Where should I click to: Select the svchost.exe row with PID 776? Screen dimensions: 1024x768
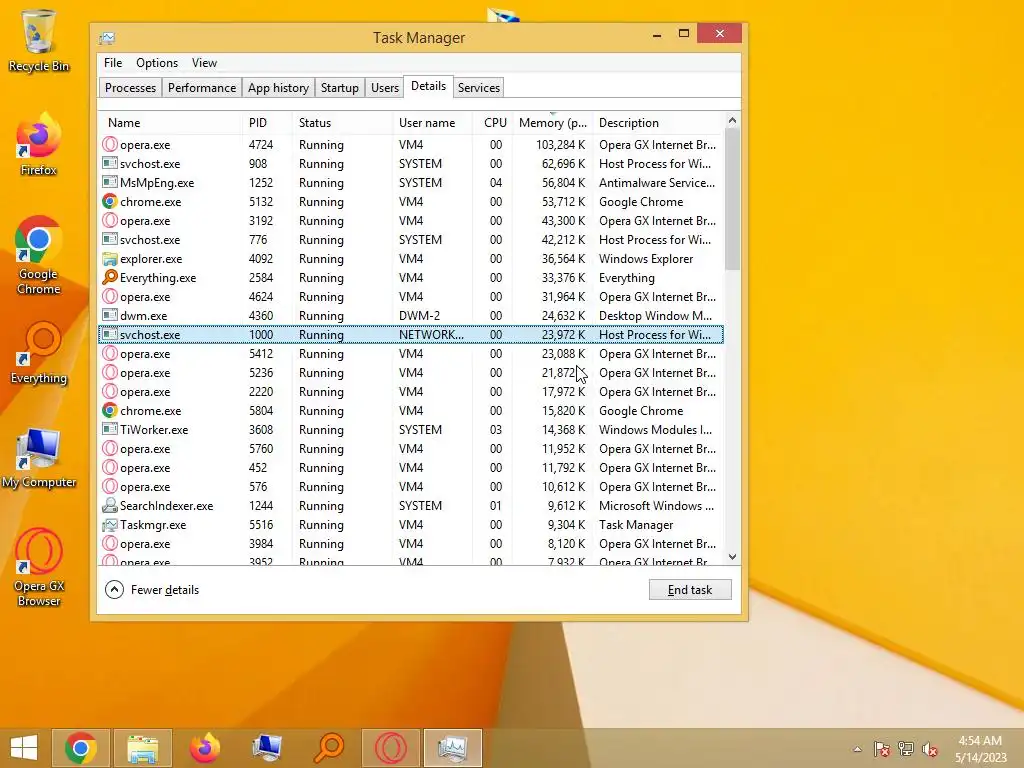tap(411, 240)
